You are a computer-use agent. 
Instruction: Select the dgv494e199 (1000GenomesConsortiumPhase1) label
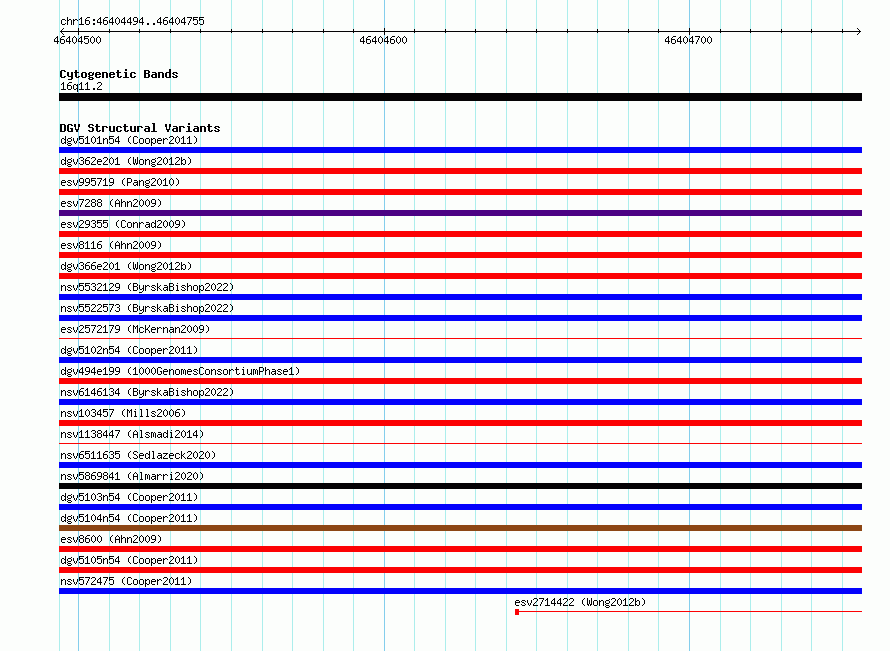point(180,371)
